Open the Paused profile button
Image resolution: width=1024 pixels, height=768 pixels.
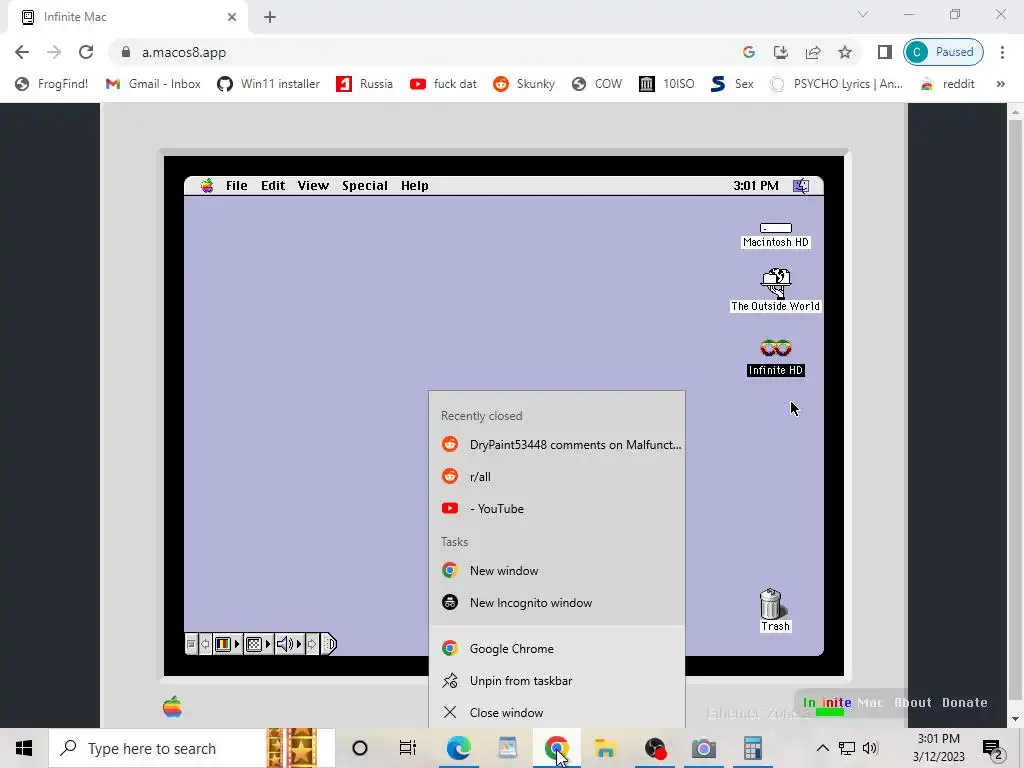[943, 52]
